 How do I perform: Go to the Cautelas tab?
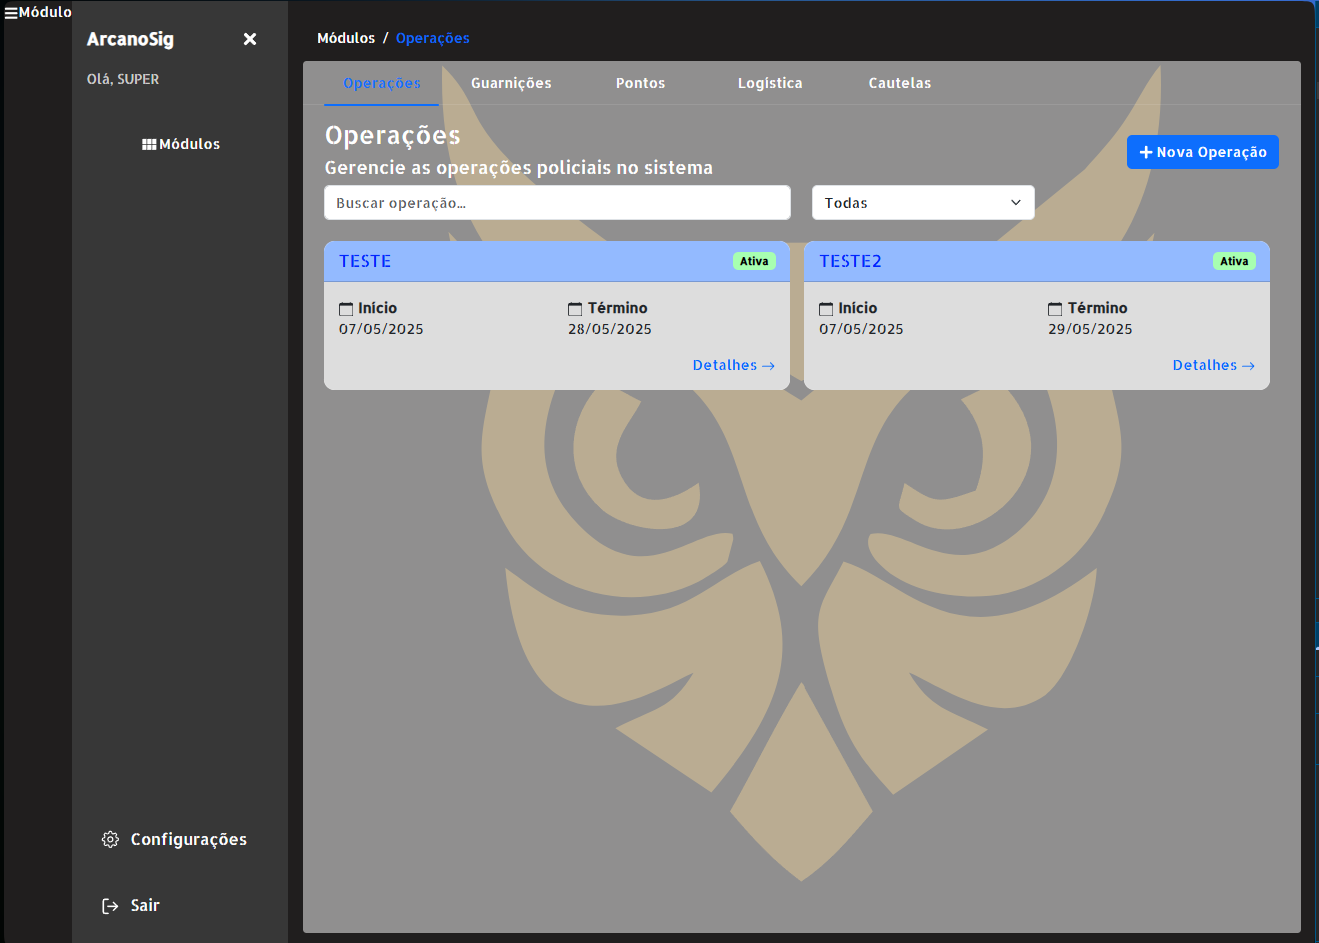[899, 83]
